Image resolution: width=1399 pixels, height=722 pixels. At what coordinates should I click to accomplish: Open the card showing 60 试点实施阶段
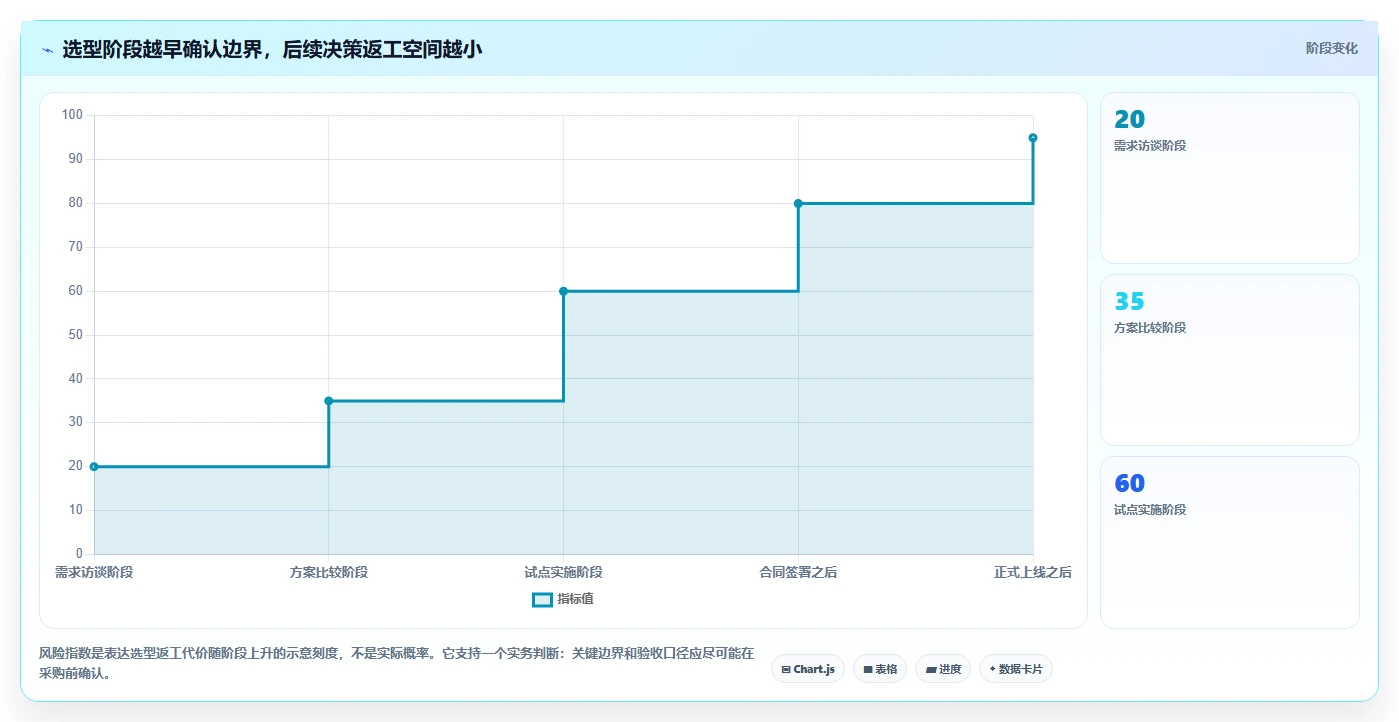(x=1230, y=542)
